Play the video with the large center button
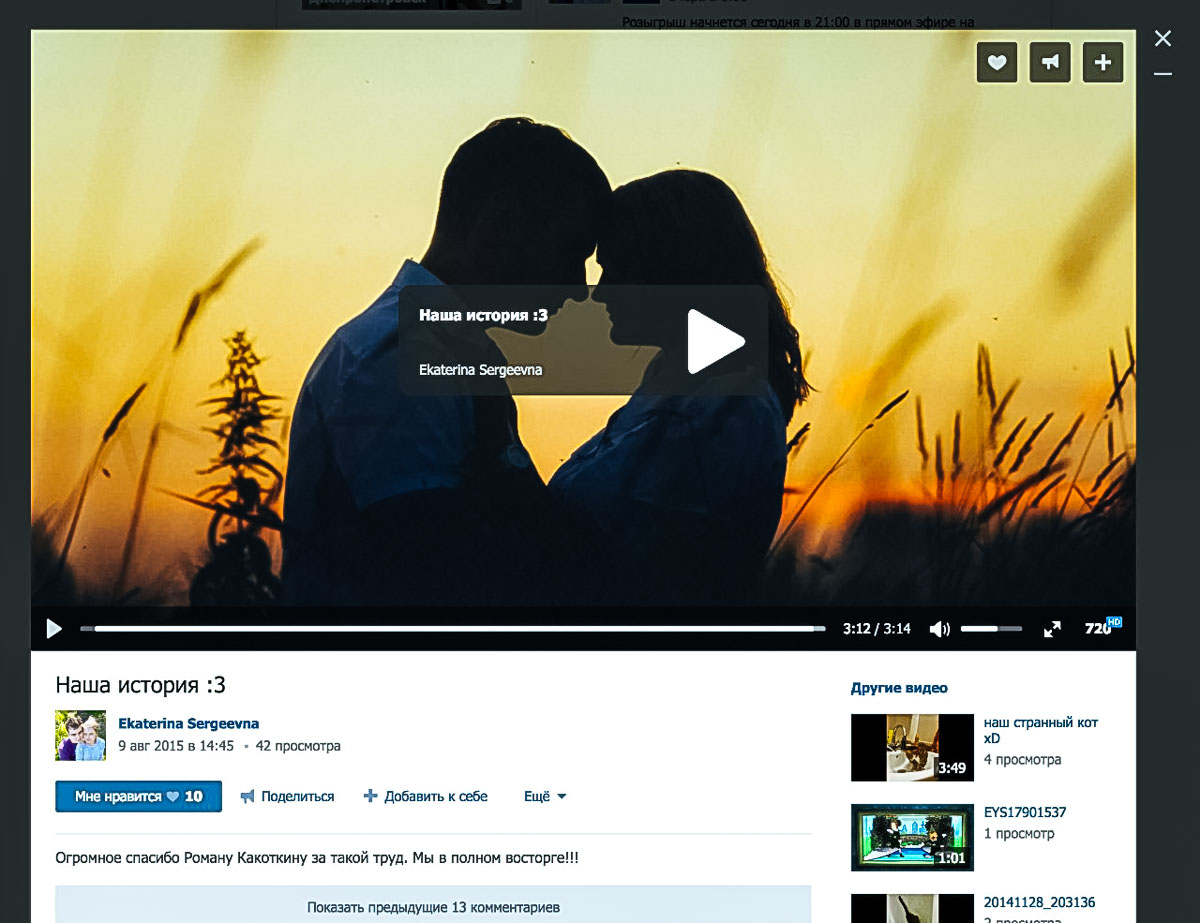The height and width of the screenshot is (923, 1200). click(716, 341)
